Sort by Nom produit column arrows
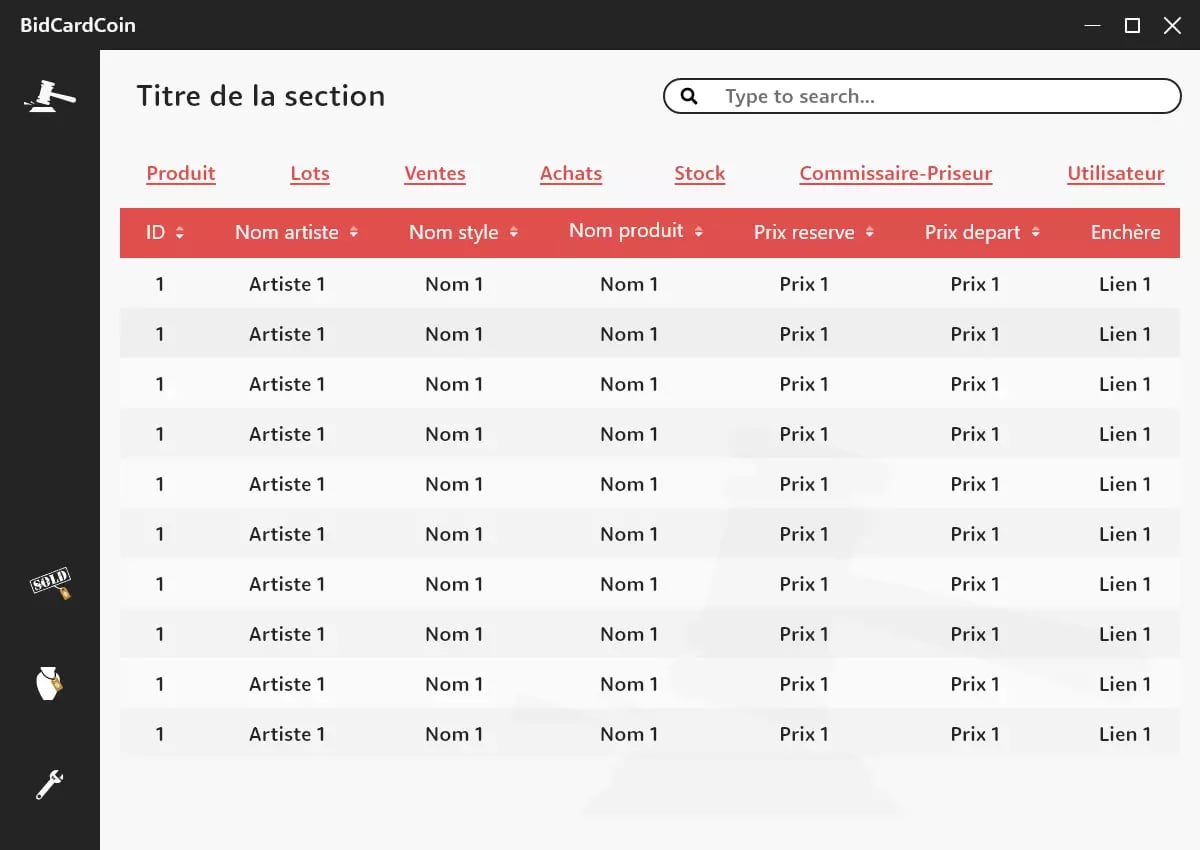1200x850 pixels. coord(699,232)
